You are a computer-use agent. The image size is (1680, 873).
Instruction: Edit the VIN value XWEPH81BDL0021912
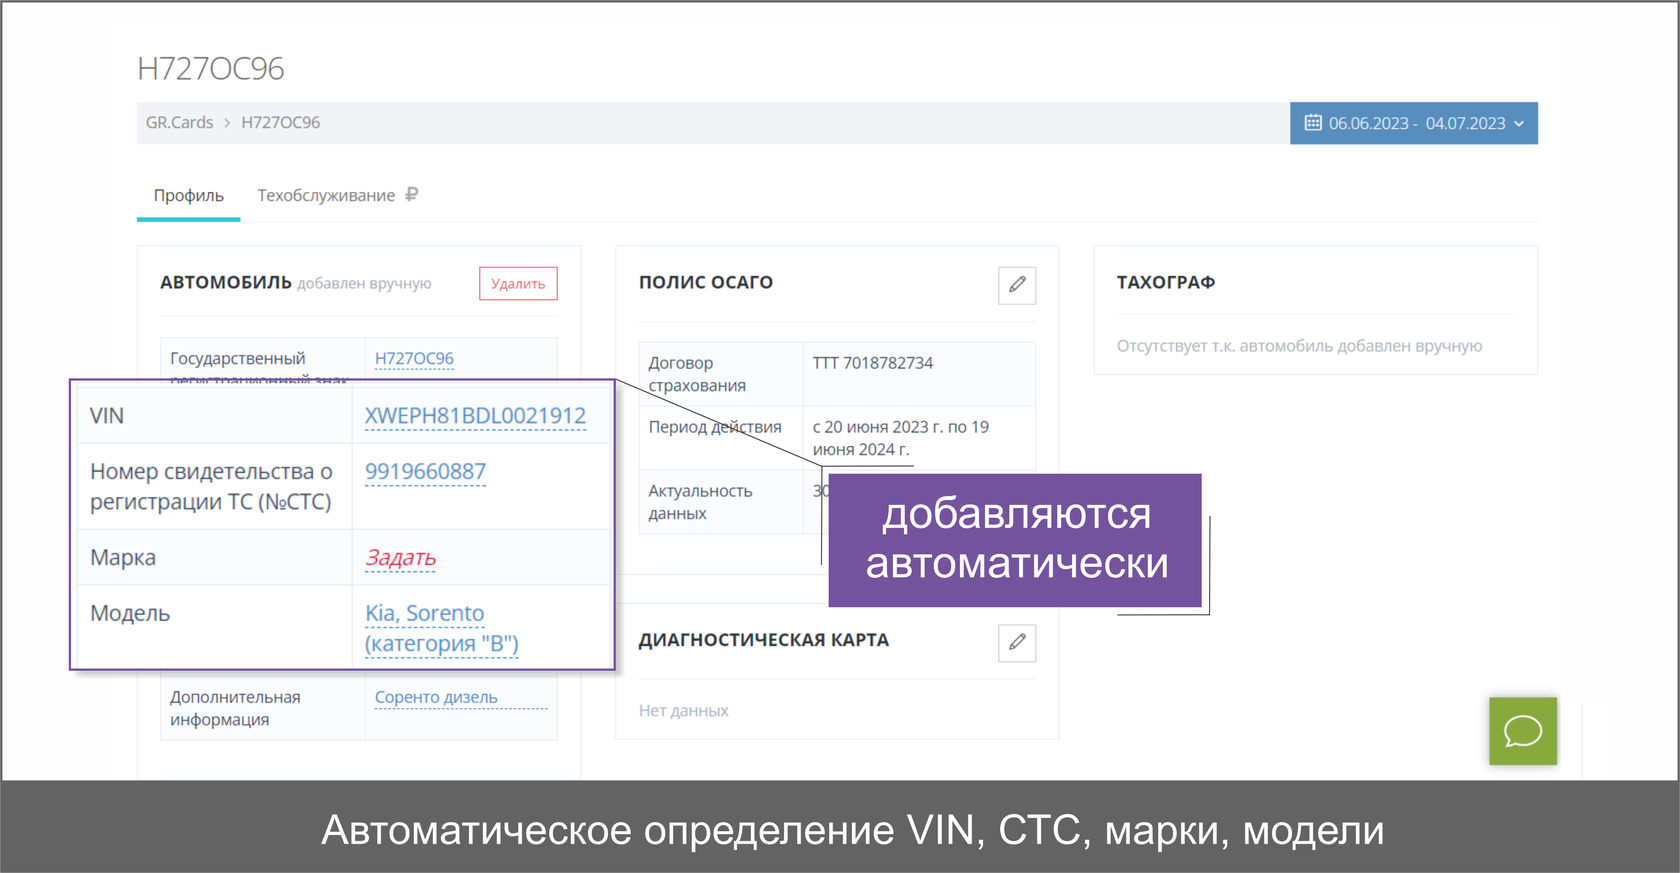point(475,416)
